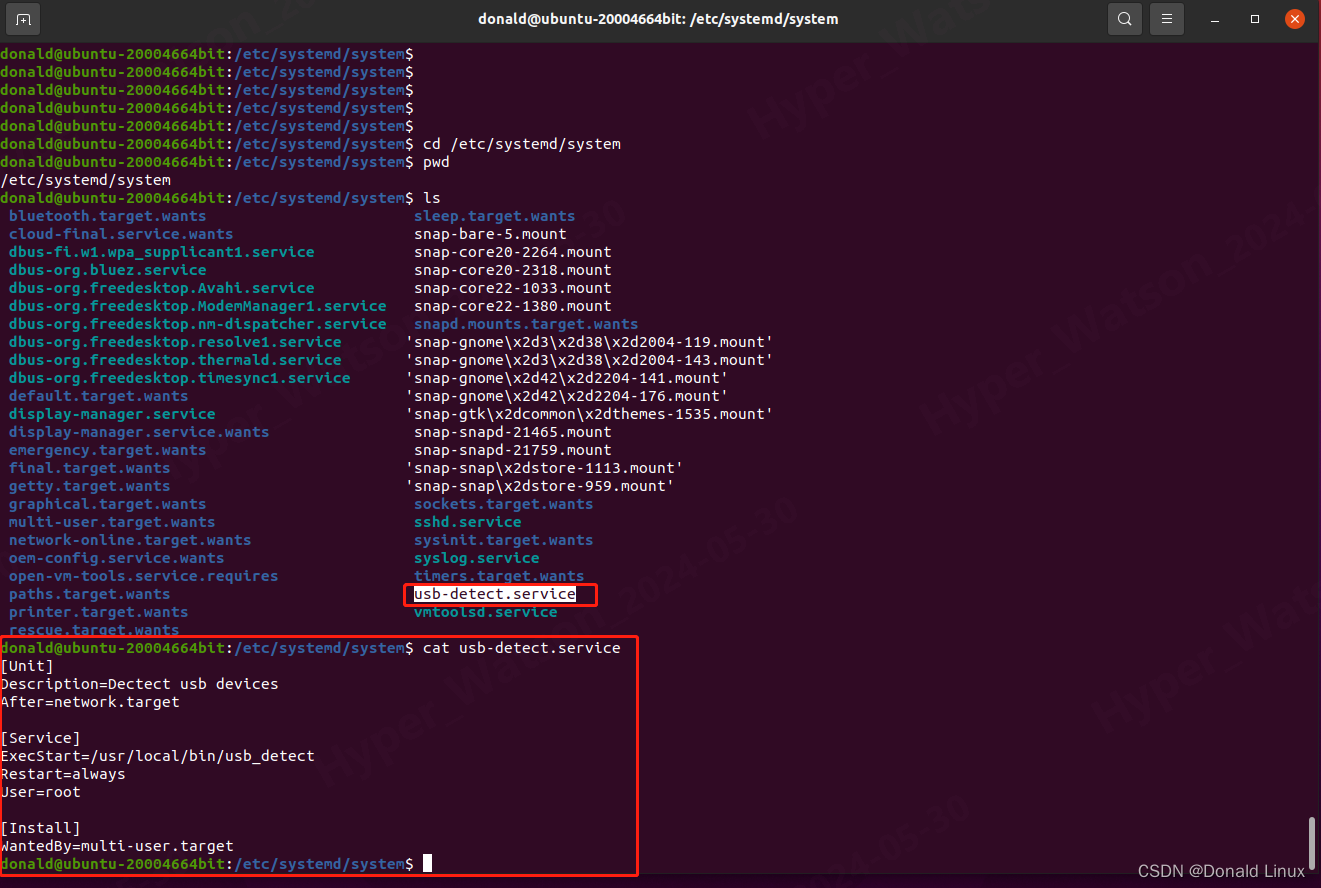Select the syslog.service entry

pyautogui.click(x=476, y=558)
